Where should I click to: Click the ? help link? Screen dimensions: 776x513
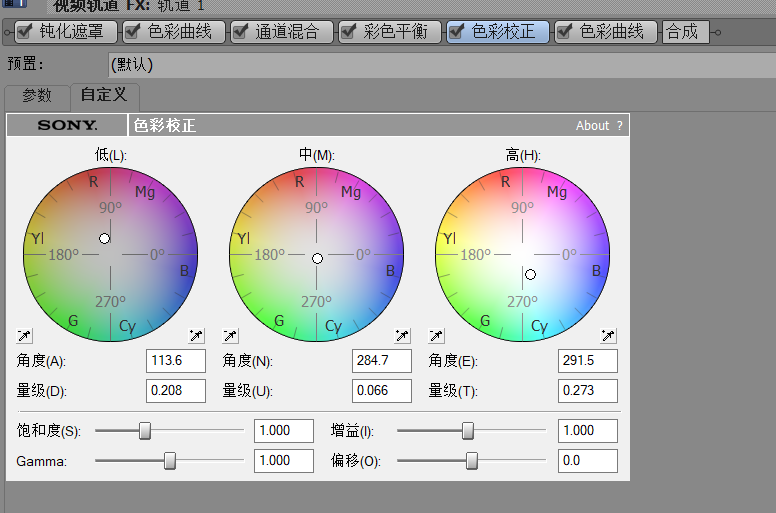(620, 126)
